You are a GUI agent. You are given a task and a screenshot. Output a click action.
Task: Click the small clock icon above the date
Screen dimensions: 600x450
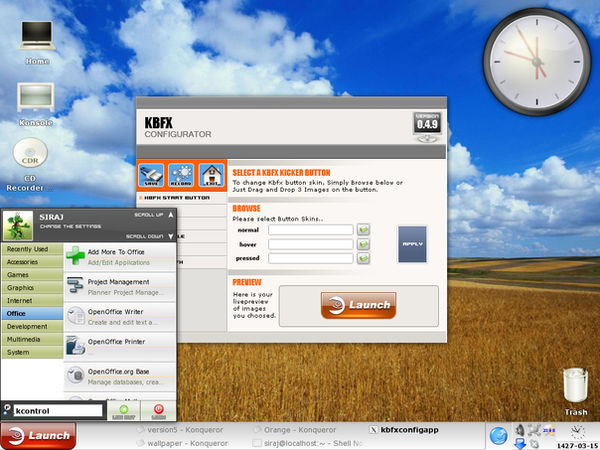click(577, 432)
